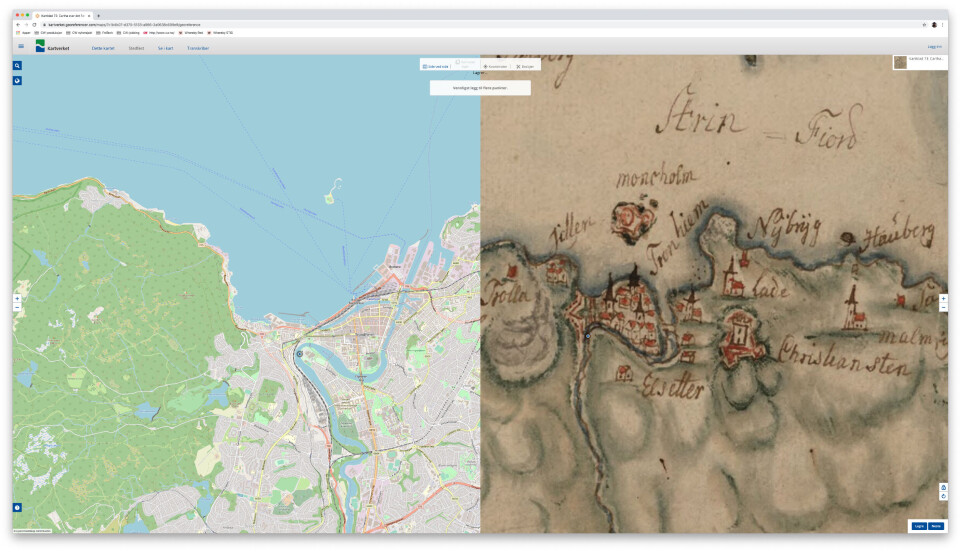
Task: Open the Chrome profile avatar
Action: [x=934, y=24]
